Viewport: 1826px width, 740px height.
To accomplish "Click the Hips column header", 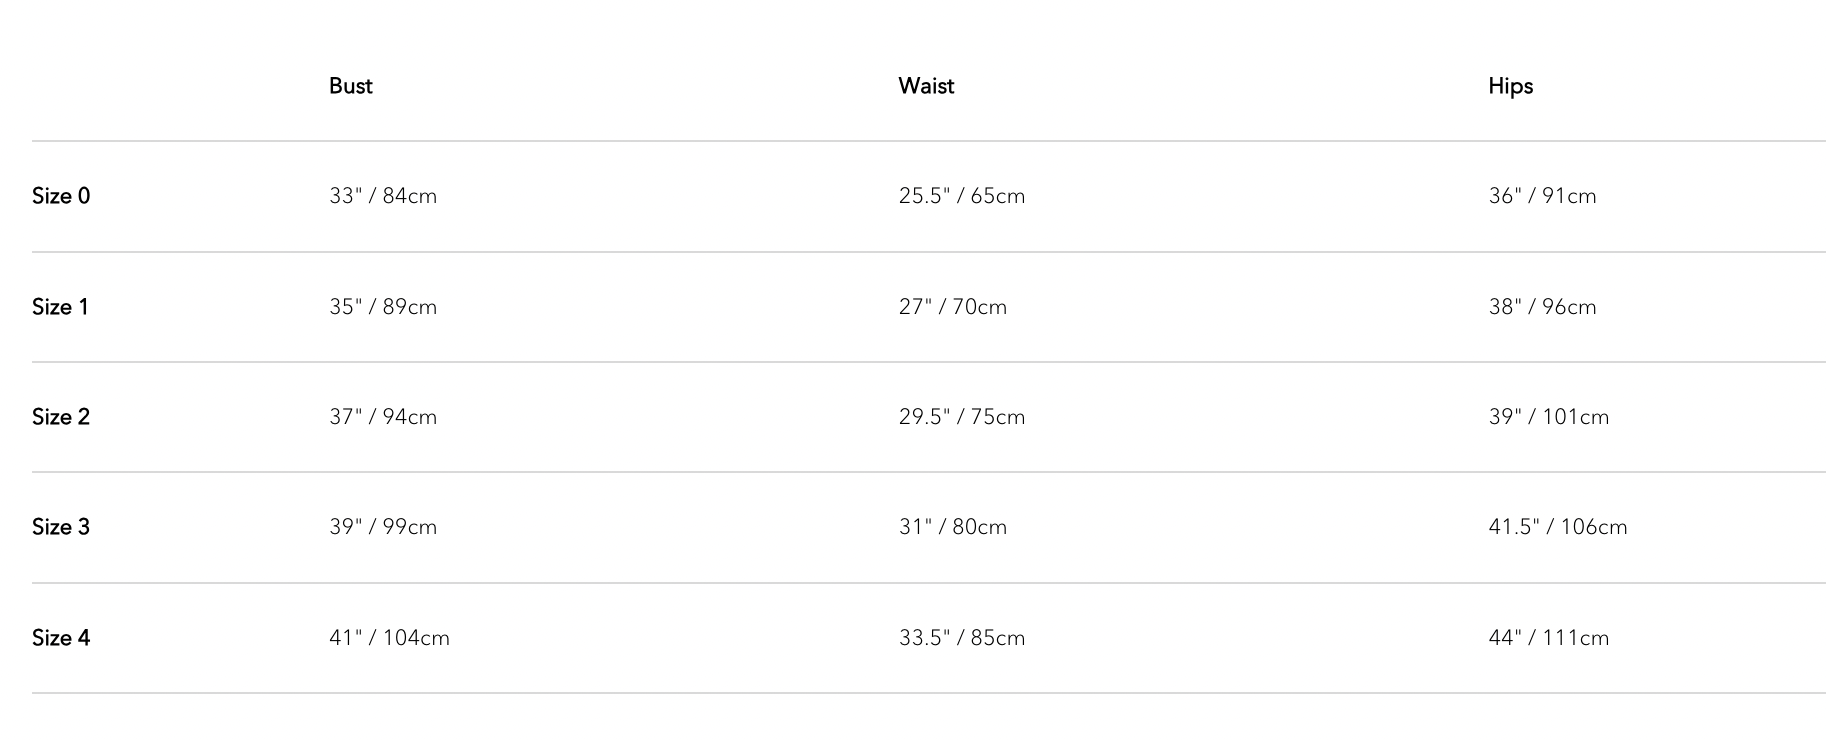I will pos(1510,86).
